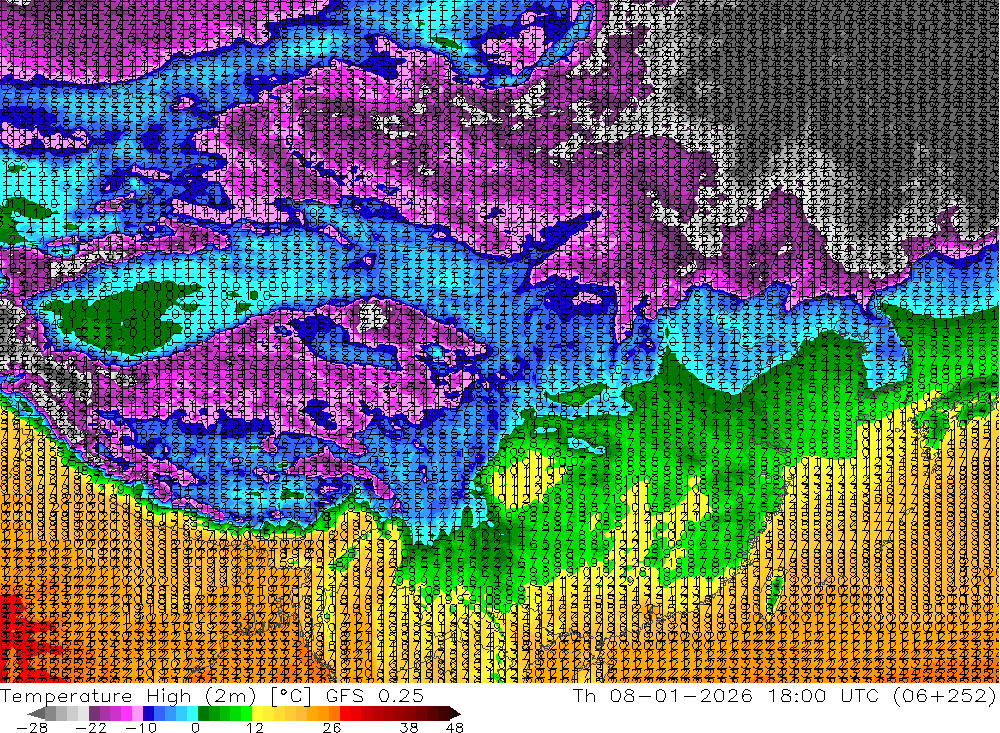This screenshot has width=1000, height=733.
Task: Click the "GFS 0.25" model label
Action: [374, 695]
